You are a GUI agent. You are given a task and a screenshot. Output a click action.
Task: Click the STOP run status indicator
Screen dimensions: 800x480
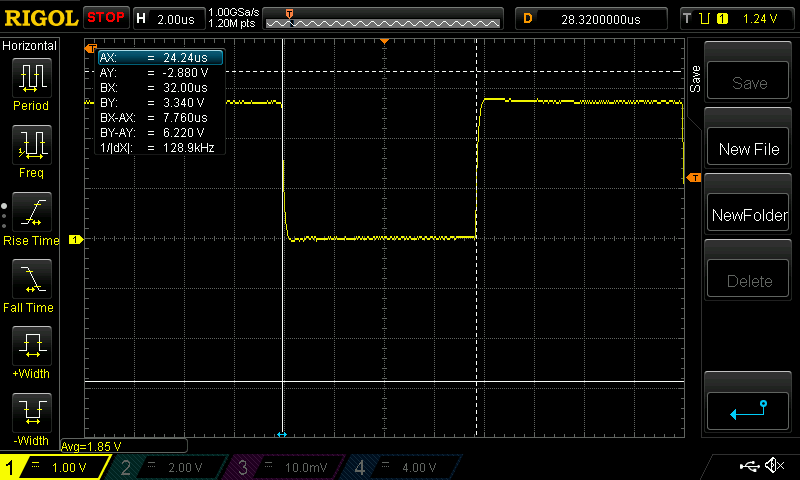pos(105,17)
